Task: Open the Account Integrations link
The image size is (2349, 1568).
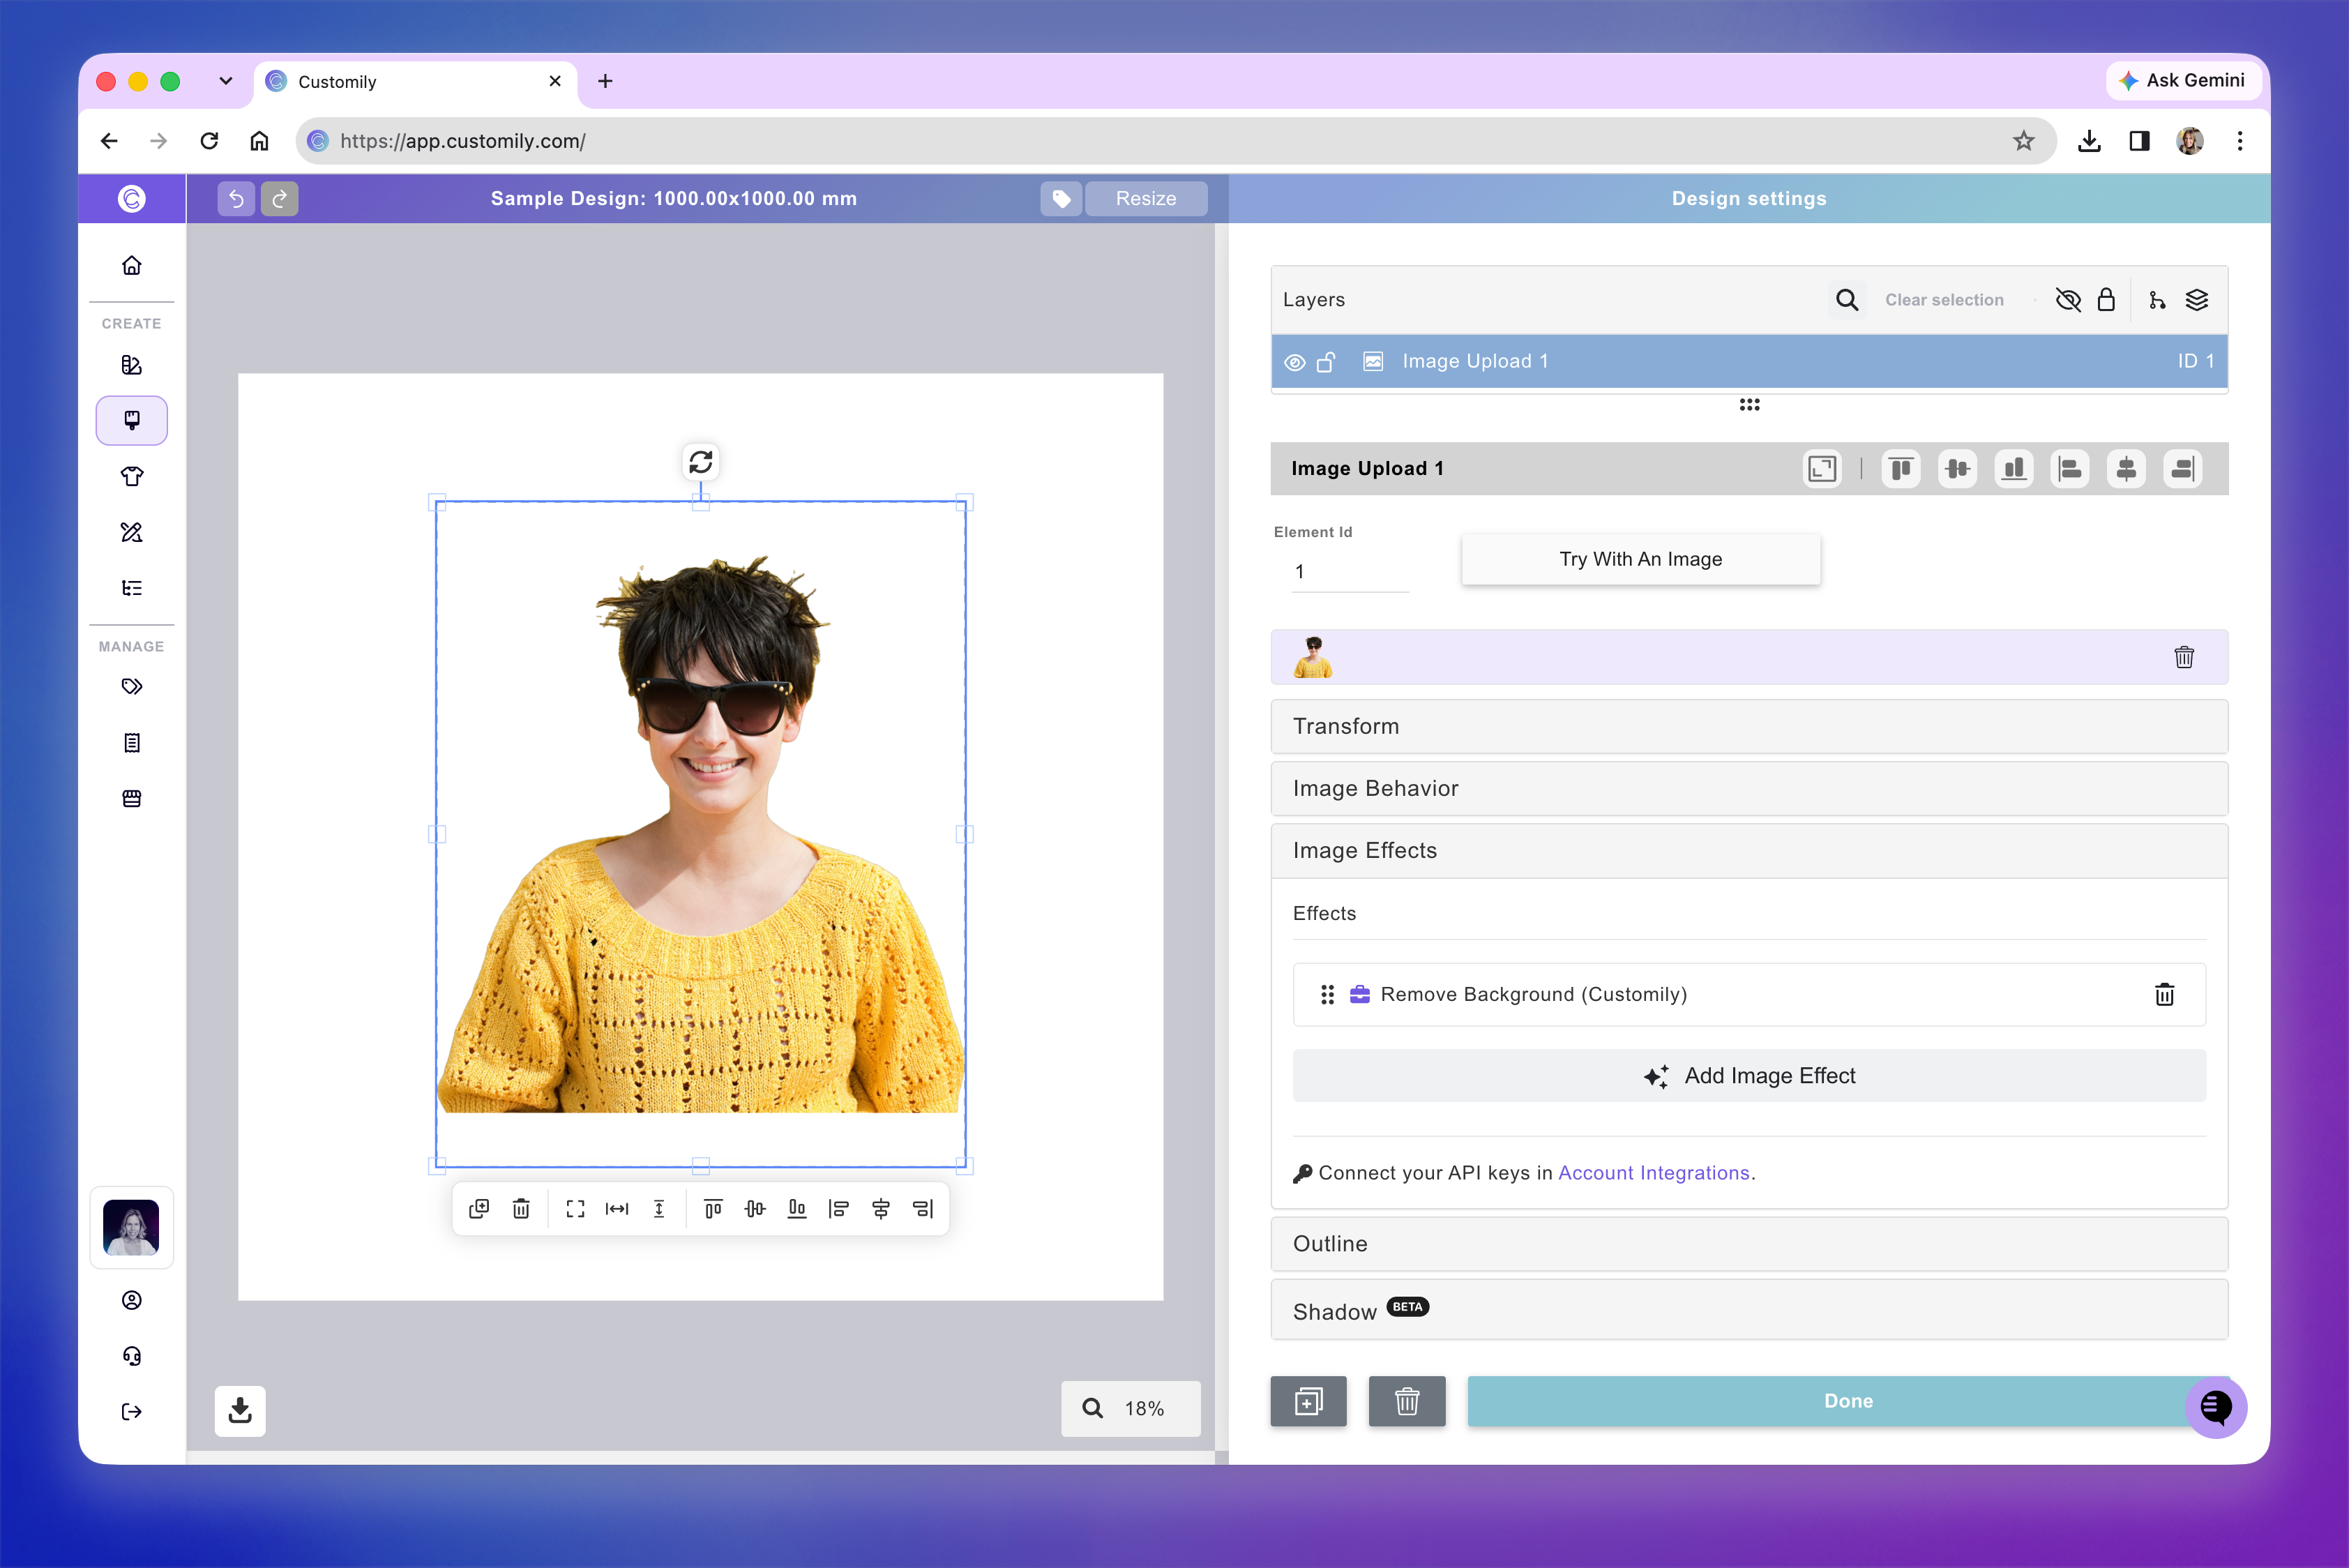Action: click(x=1654, y=1173)
